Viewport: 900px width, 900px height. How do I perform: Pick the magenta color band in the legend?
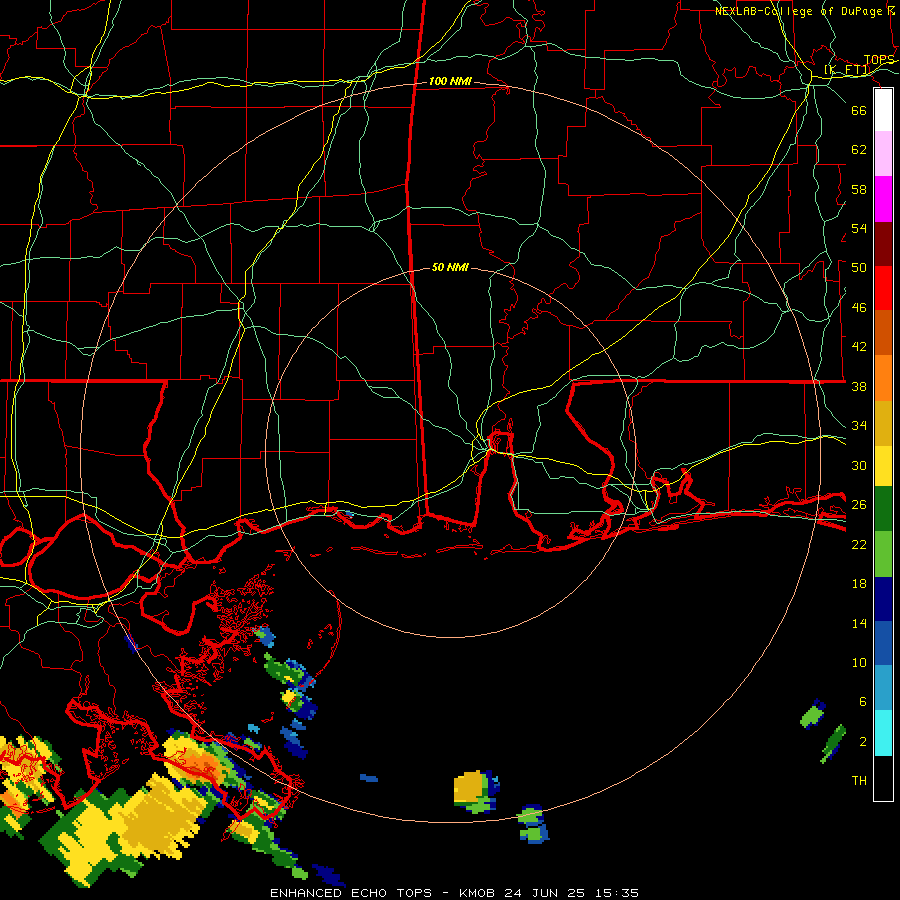click(x=883, y=199)
